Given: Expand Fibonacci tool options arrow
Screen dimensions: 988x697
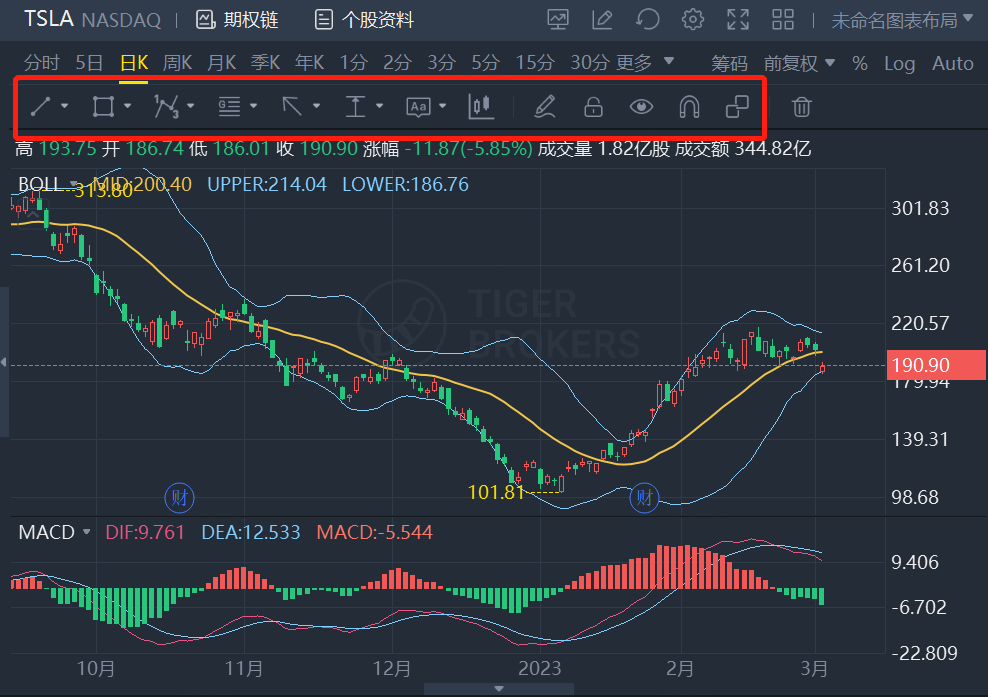Looking at the screenshot, I should [x=253, y=107].
